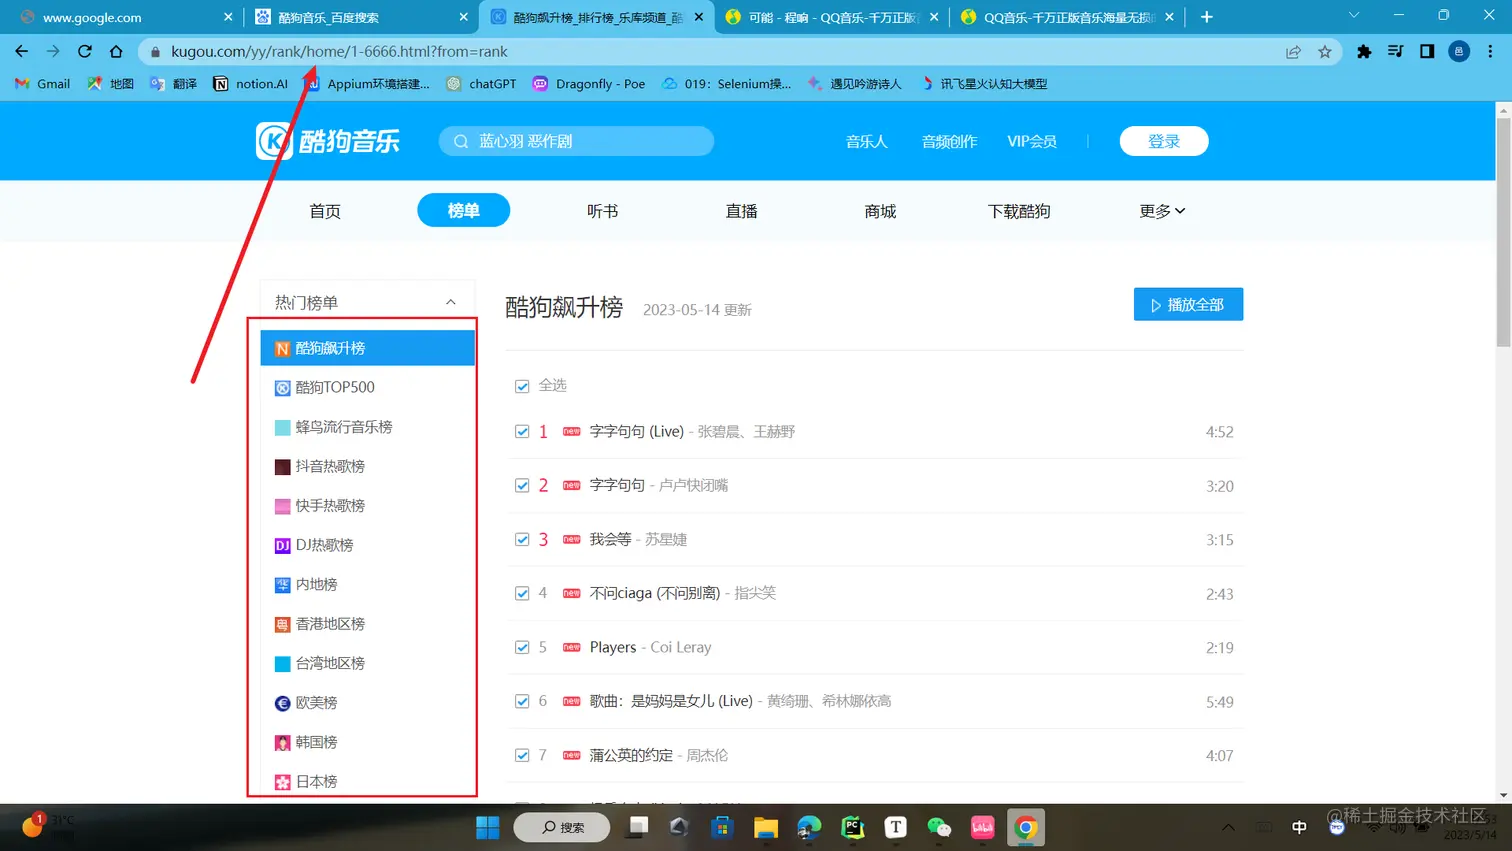The width and height of the screenshot is (1512, 851).
Task: Open the VIP会员 link
Action: [1032, 142]
